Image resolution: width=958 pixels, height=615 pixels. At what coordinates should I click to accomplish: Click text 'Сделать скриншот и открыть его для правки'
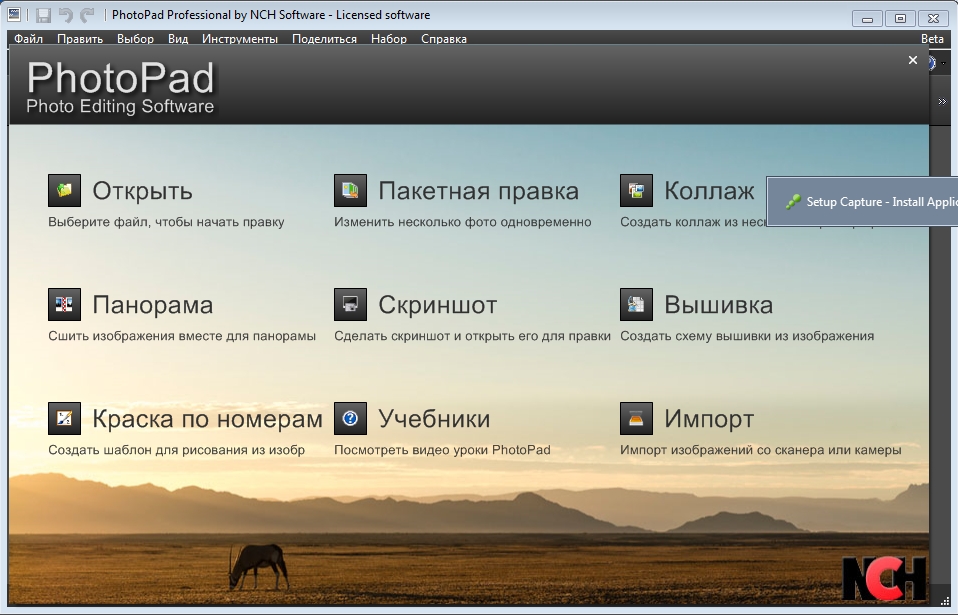tap(472, 336)
